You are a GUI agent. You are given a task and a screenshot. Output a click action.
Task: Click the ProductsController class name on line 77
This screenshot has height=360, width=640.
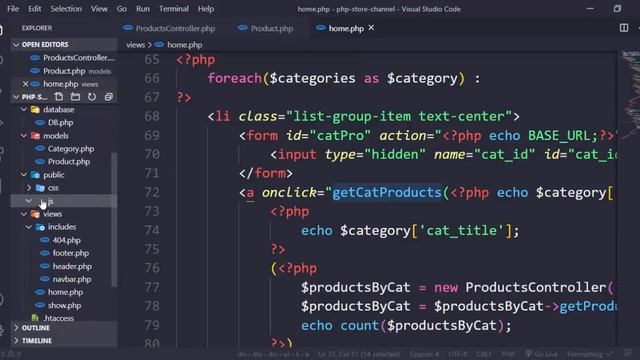[536, 287]
